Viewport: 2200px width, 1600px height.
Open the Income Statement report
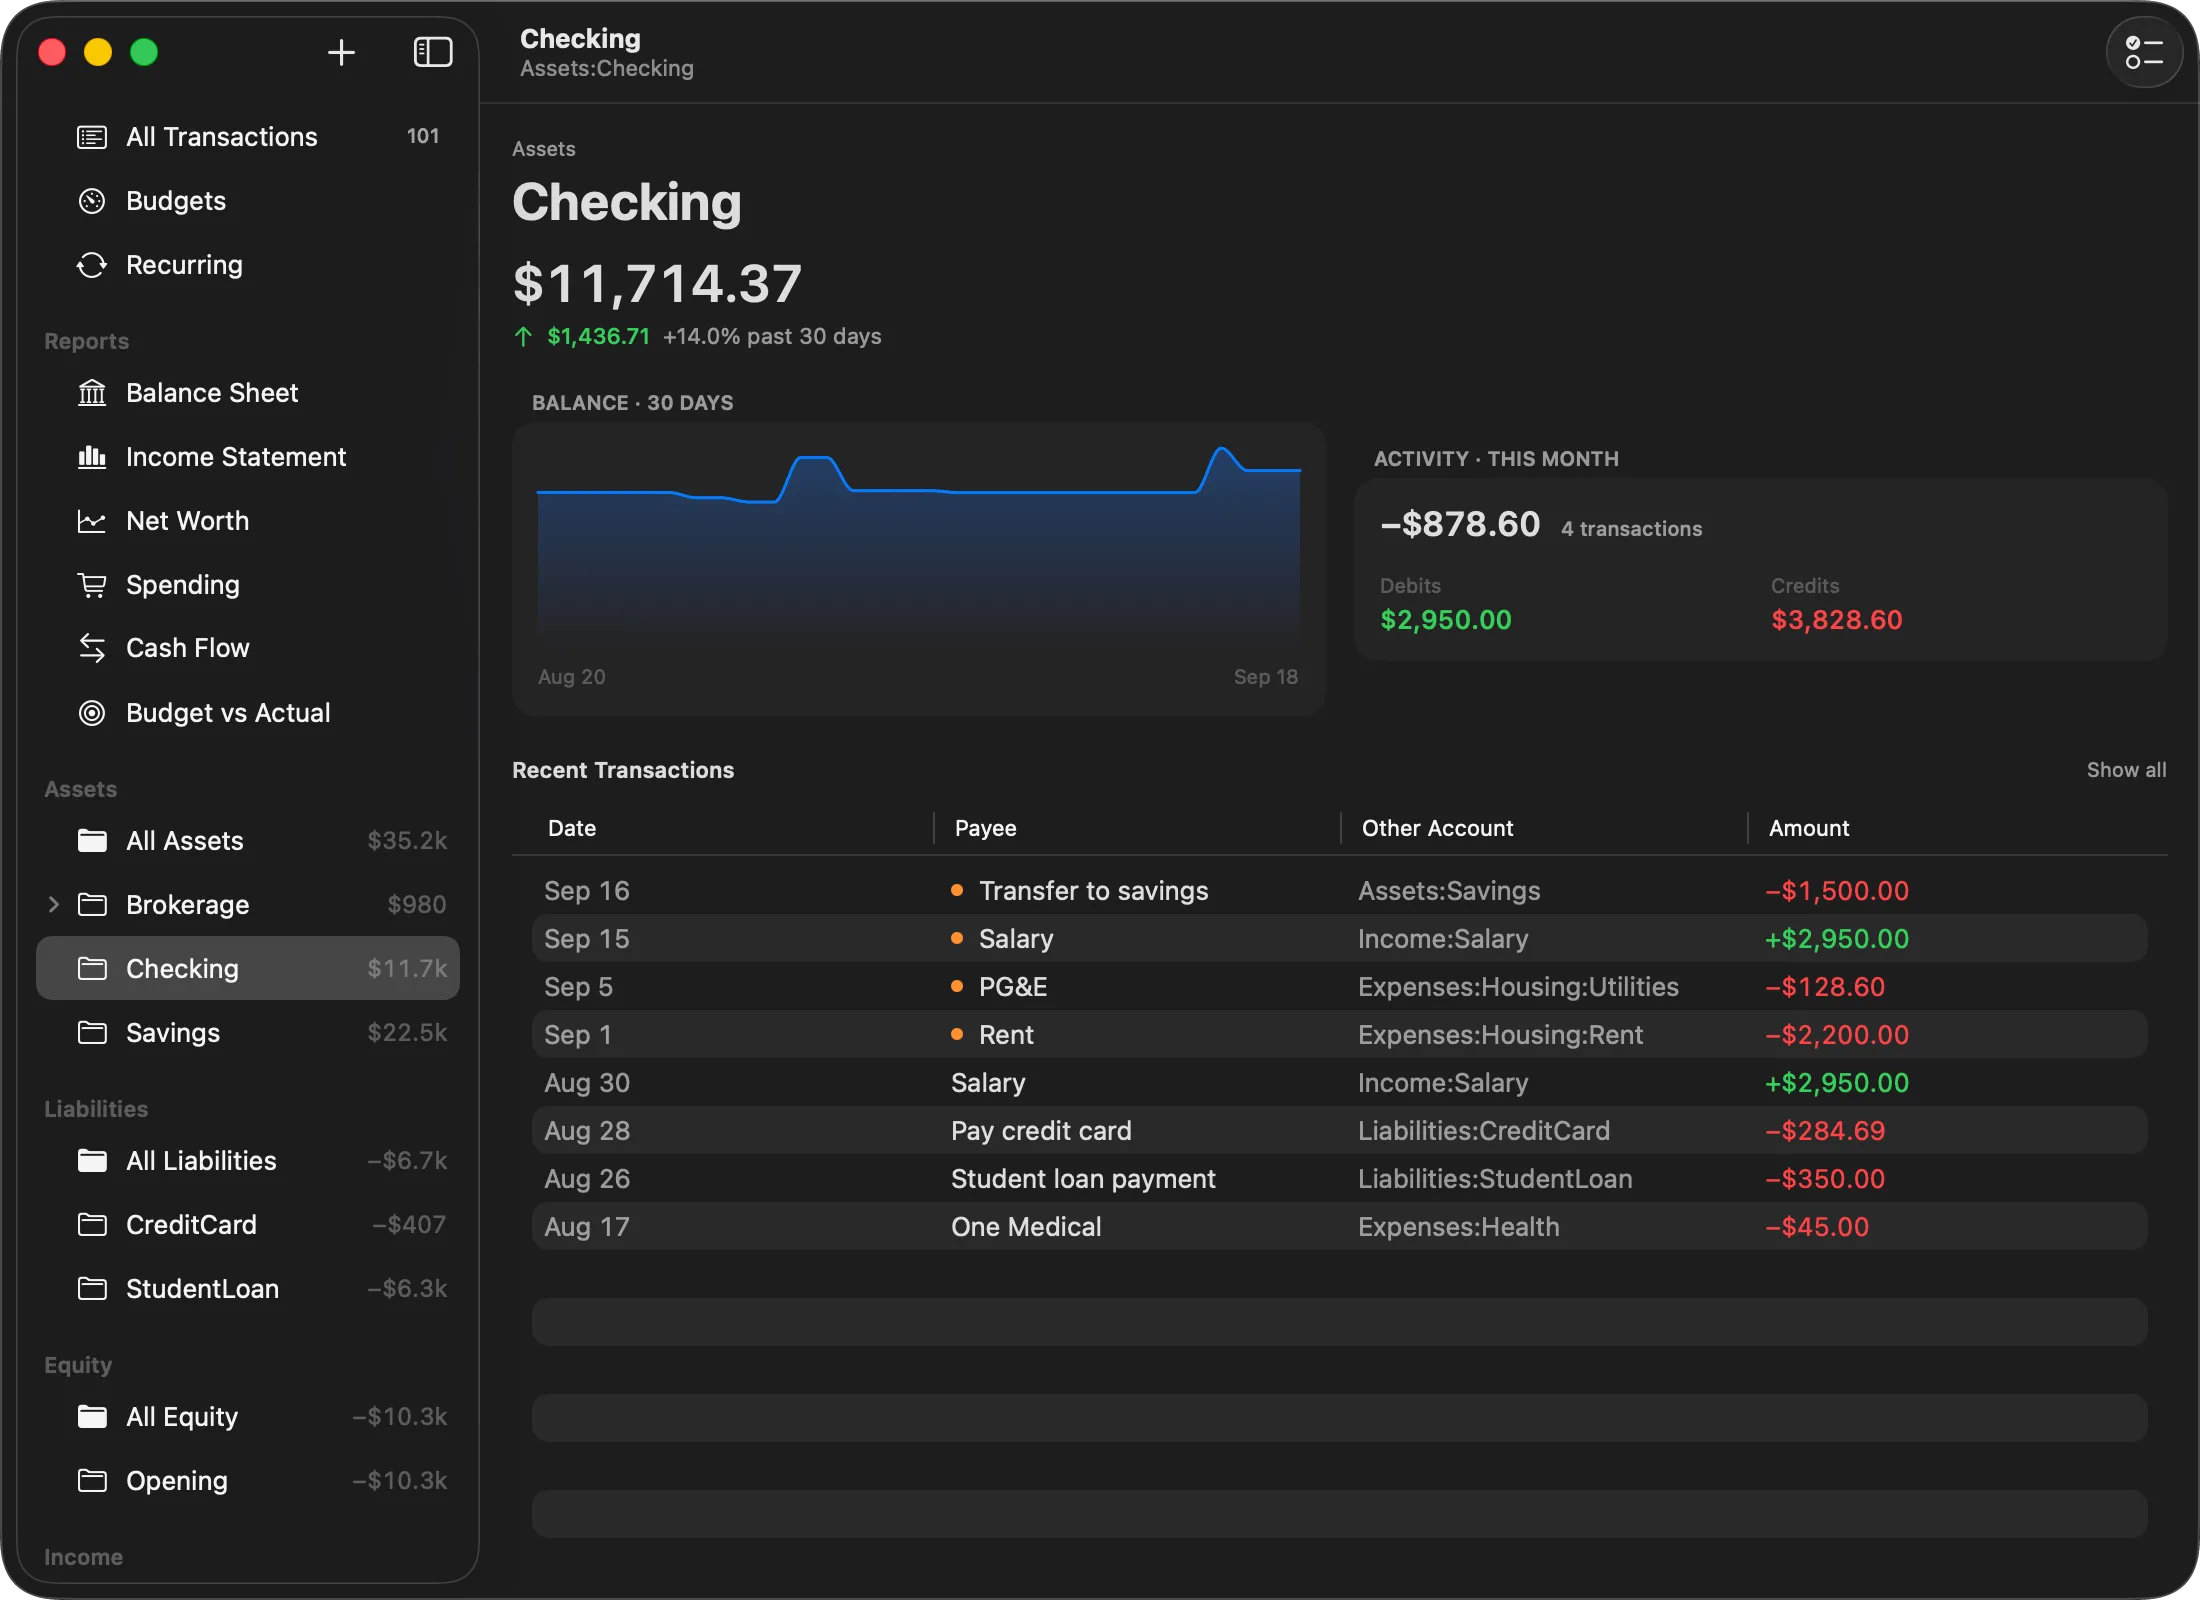248,457
